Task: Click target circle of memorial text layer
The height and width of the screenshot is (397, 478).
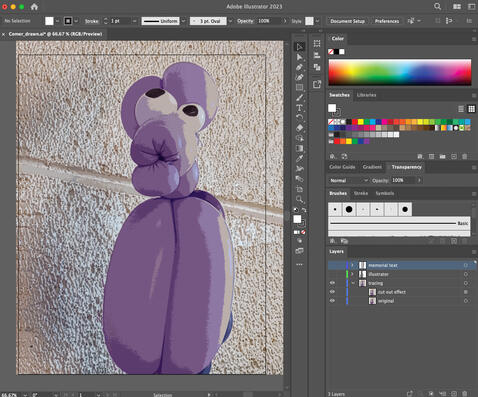Action: point(466,265)
